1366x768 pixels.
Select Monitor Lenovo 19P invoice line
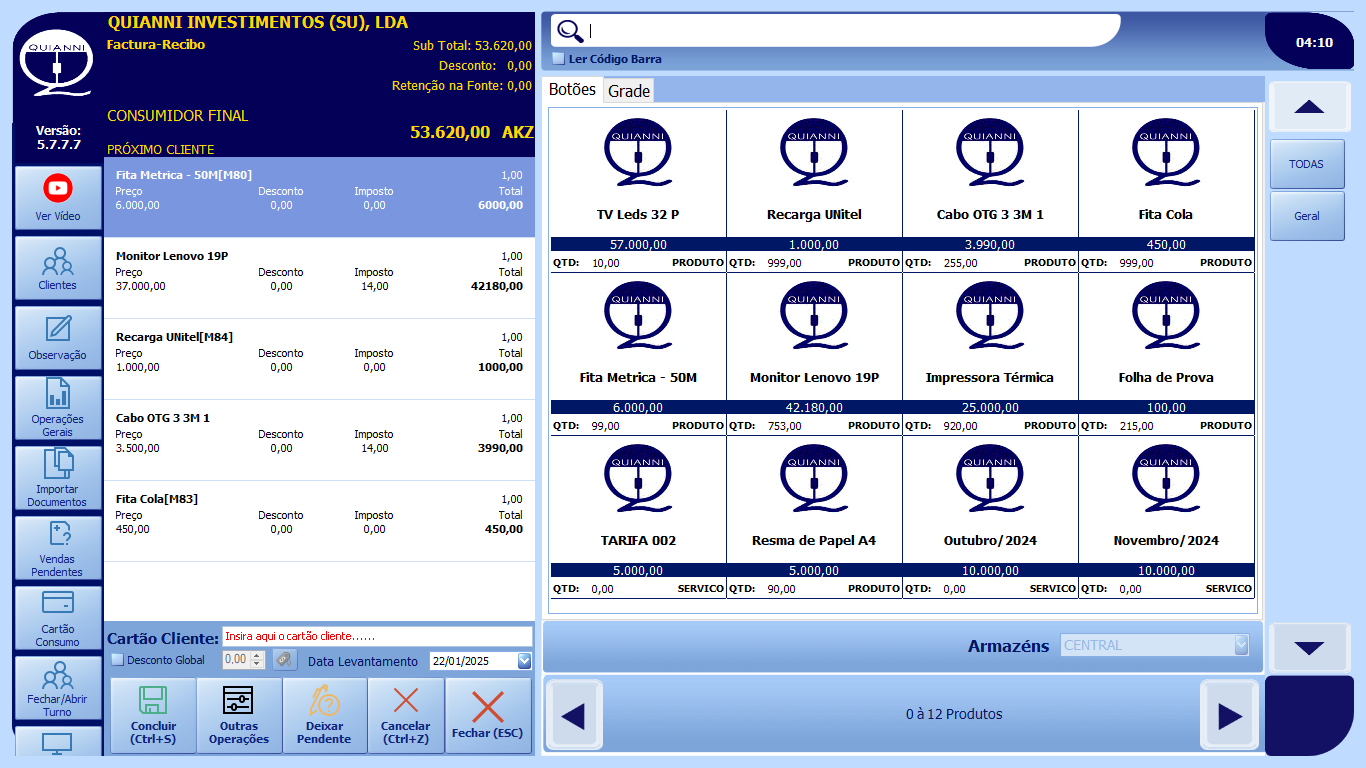[x=319, y=278]
